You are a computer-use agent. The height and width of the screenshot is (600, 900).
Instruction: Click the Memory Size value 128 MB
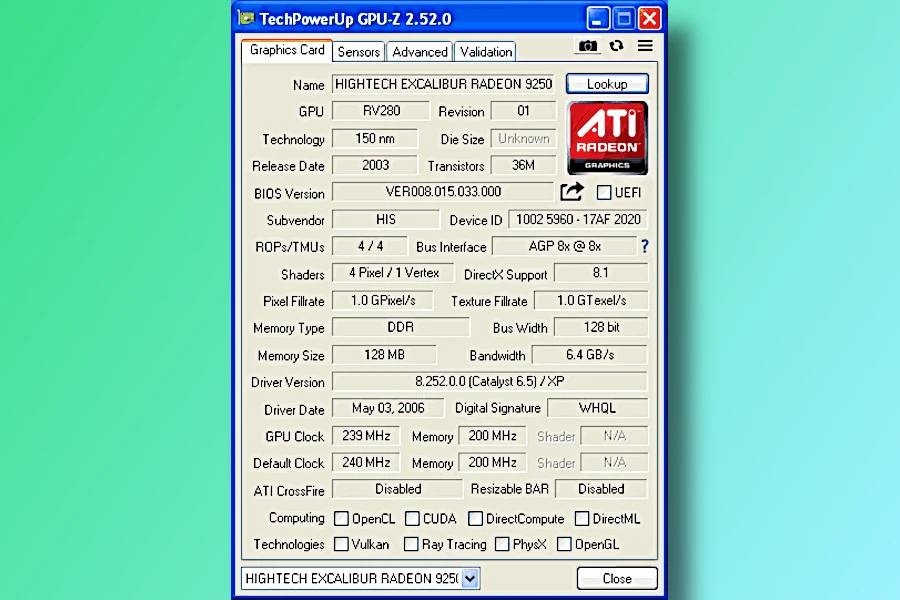384,355
